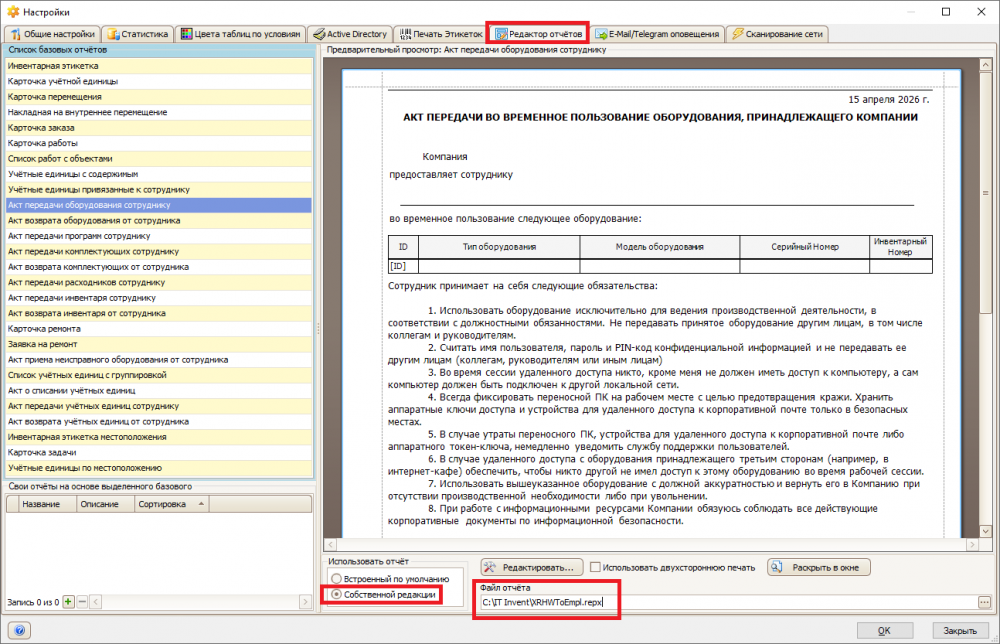Image resolution: width=1000 pixels, height=644 pixels.
Task: Click the 'Редактировать…' edit report button
Action: pyautogui.click(x=531, y=567)
